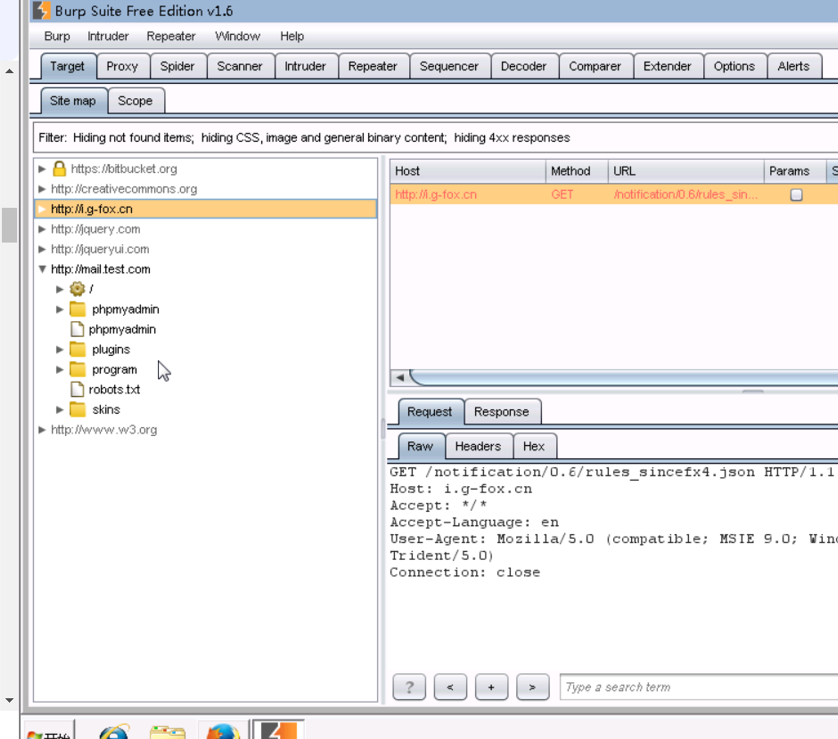
Task: Click the skins folder icon
Action: 78,410
